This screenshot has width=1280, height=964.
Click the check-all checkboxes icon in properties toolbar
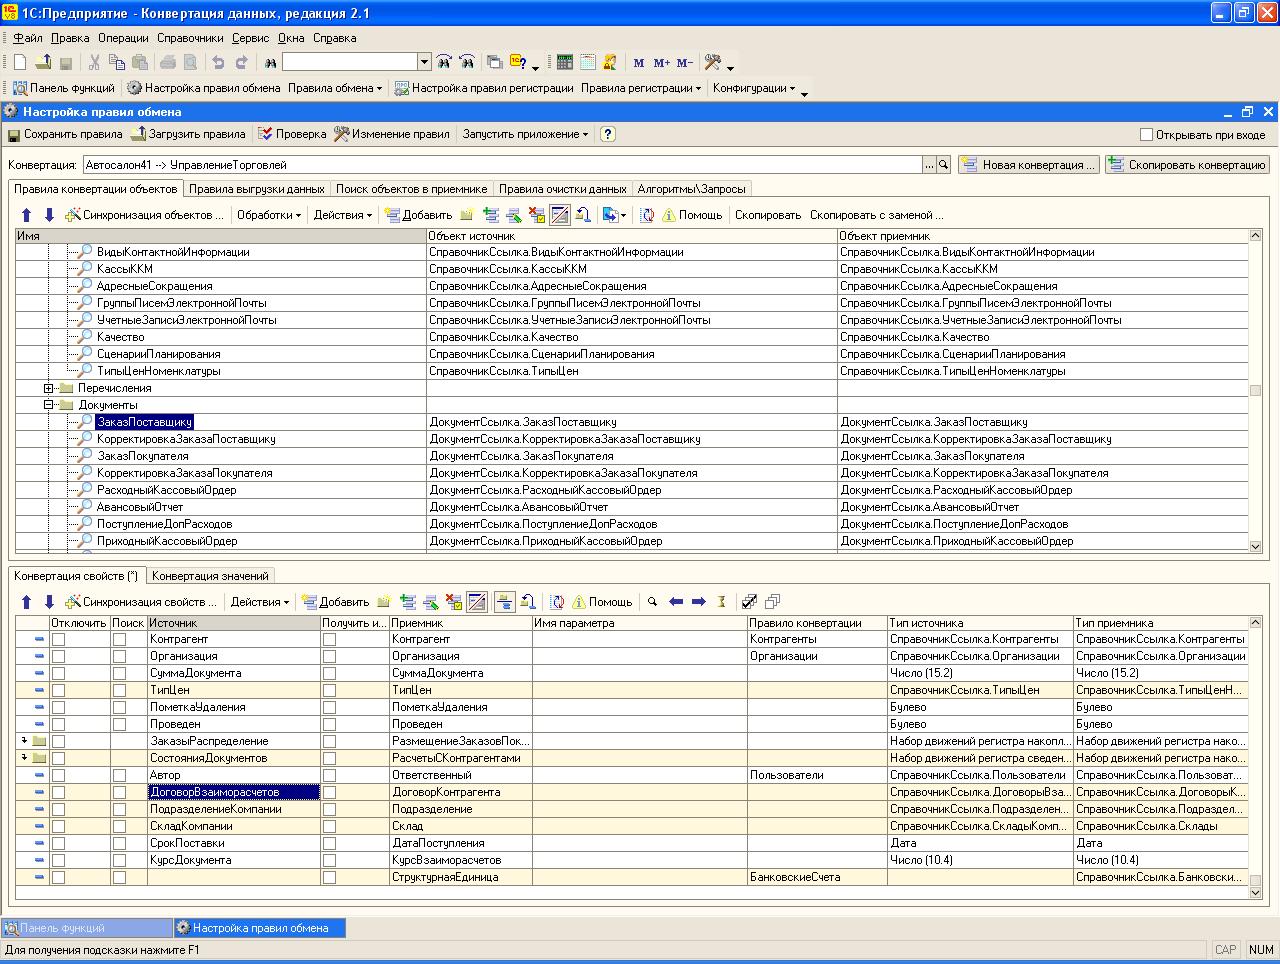click(750, 602)
